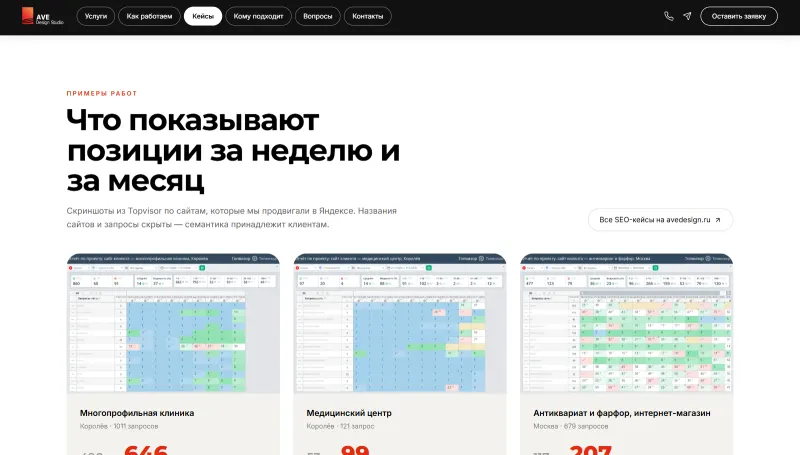Open the Медицинский центр screenshot thumbnail
Screen dimensions: 800x455
point(400,323)
